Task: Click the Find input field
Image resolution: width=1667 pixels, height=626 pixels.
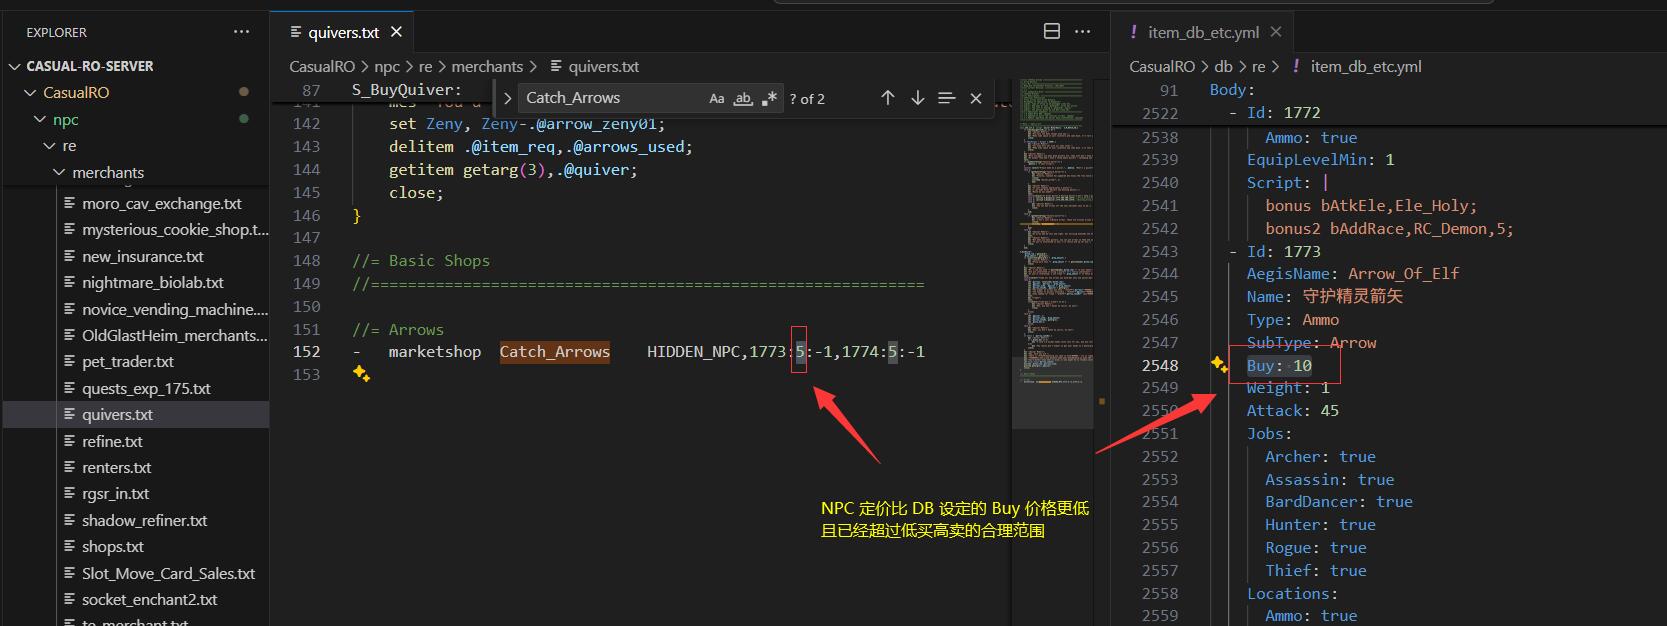Action: (612, 98)
